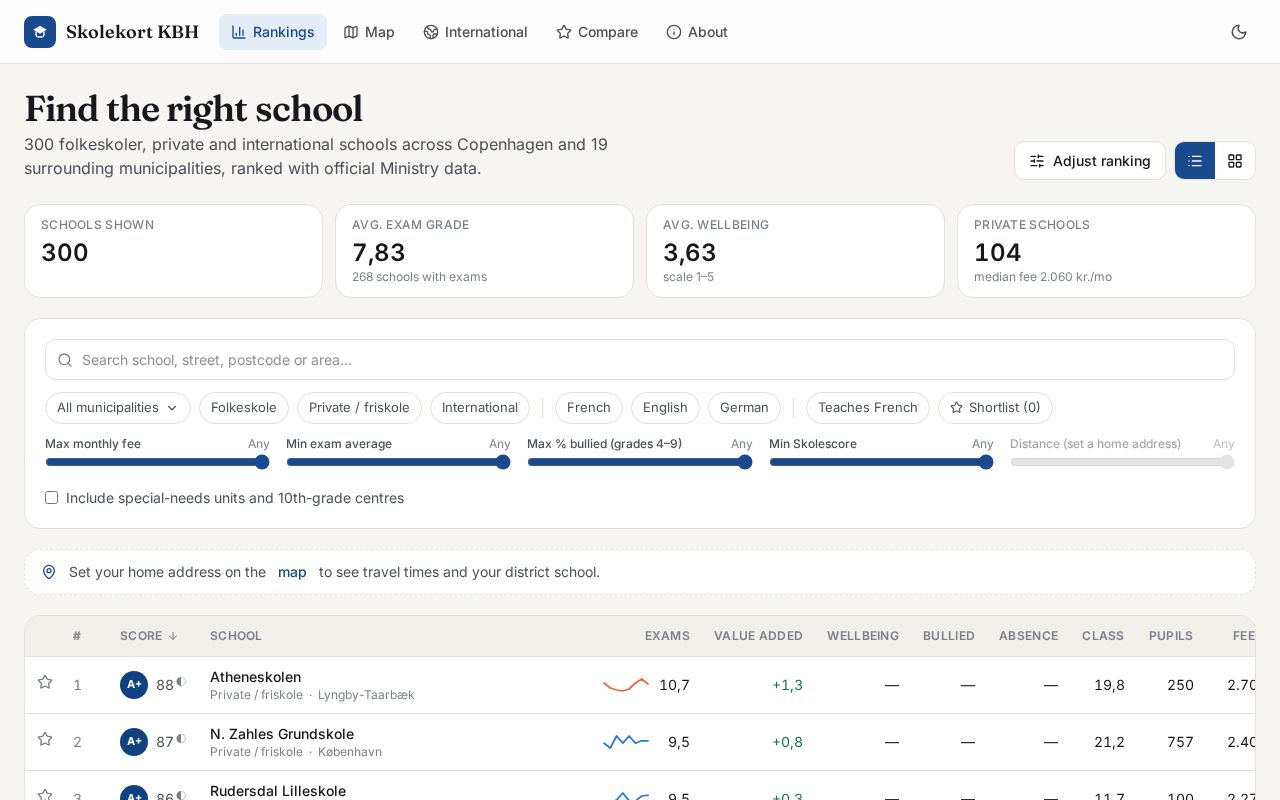The width and height of the screenshot is (1280, 800).
Task: Sort table by Bullied column header
Action: (x=949, y=636)
